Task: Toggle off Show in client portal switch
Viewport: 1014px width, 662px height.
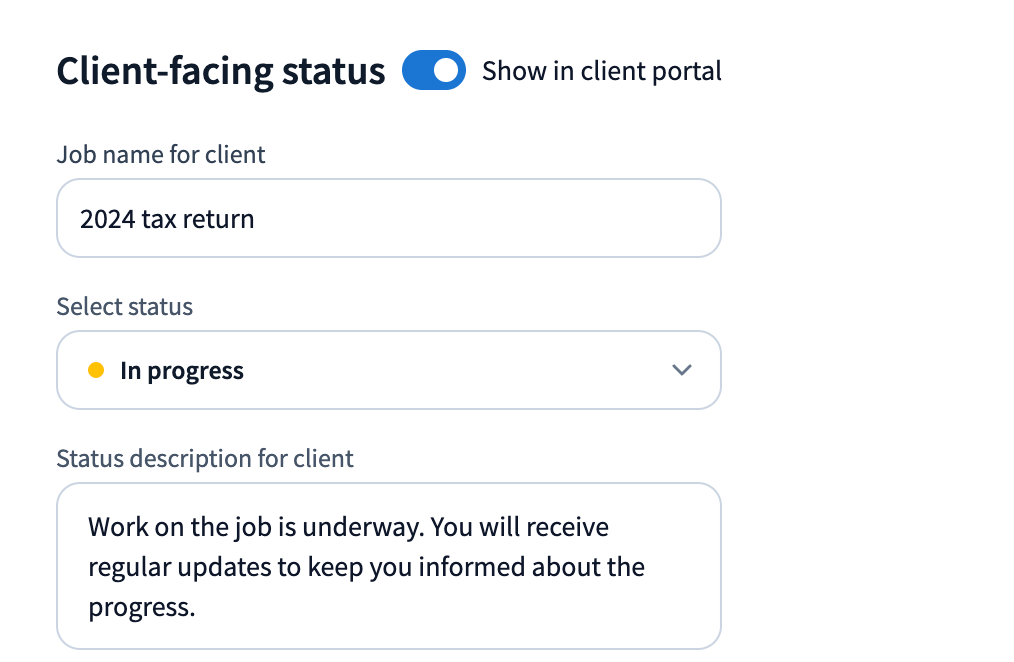Action: pos(434,71)
